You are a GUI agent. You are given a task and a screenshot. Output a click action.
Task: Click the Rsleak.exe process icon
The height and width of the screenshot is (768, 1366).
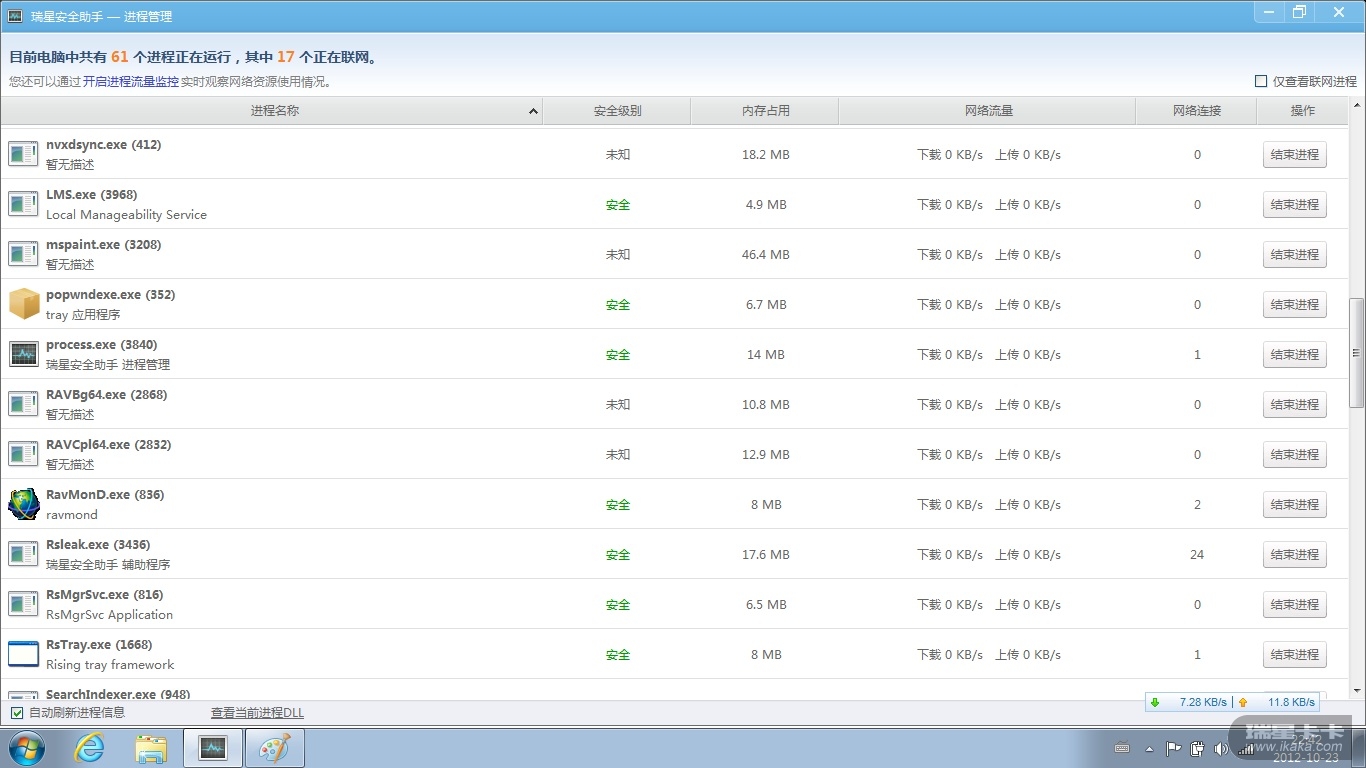click(x=23, y=554)
